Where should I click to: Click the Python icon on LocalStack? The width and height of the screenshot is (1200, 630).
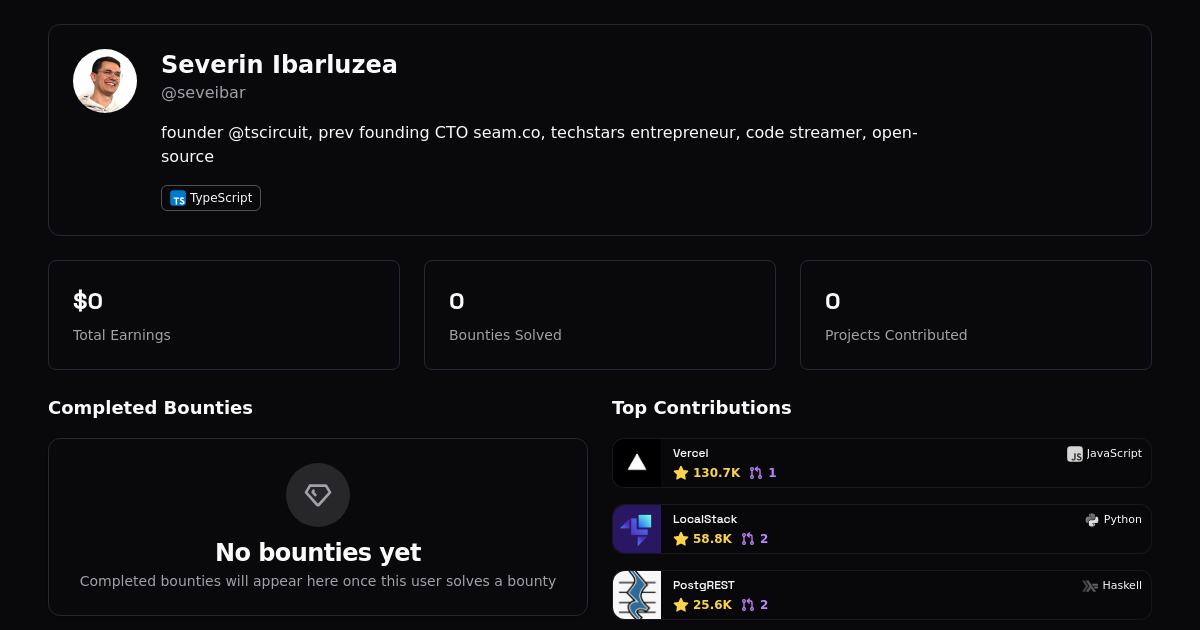click(1092, 520)
